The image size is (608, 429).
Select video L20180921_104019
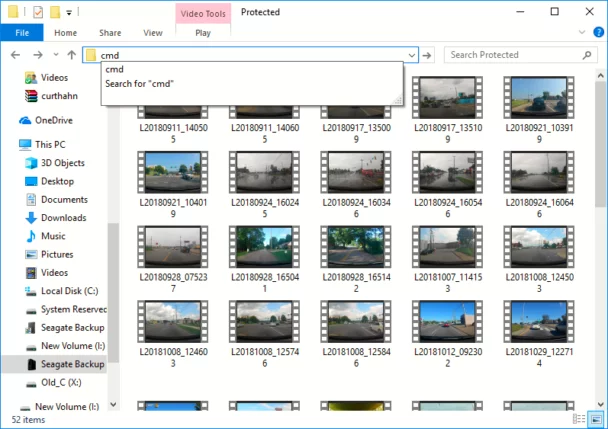[173, 185]
